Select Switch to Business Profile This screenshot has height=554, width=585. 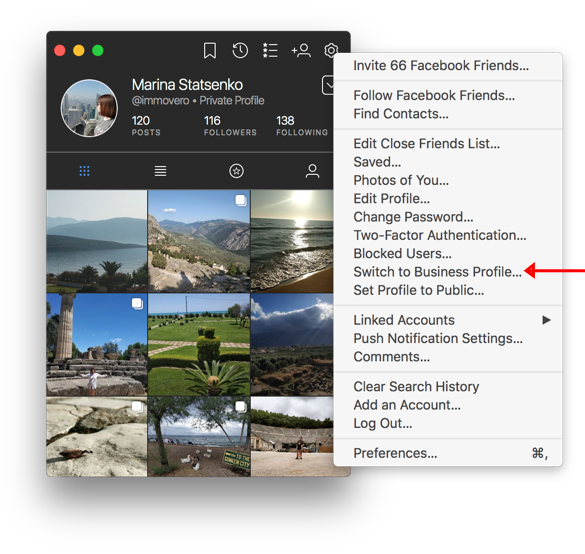[437, 272]
